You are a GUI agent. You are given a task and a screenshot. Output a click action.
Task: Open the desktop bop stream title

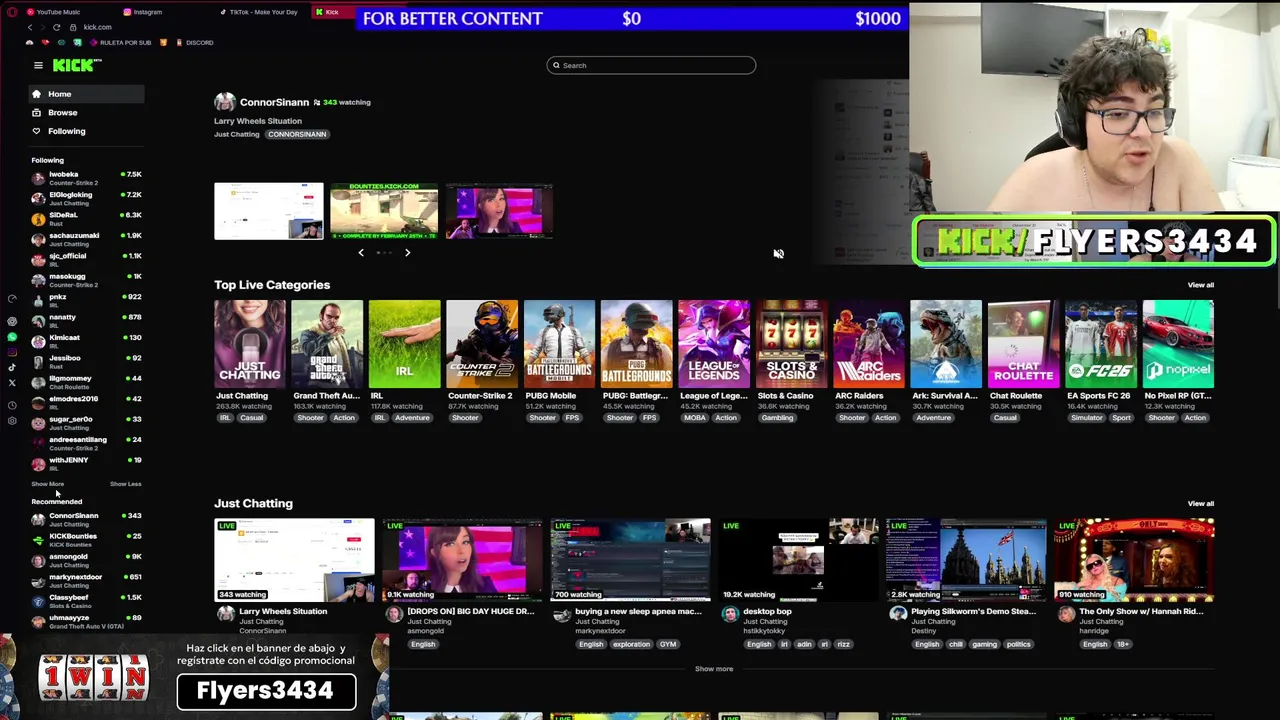pos(768,611)
